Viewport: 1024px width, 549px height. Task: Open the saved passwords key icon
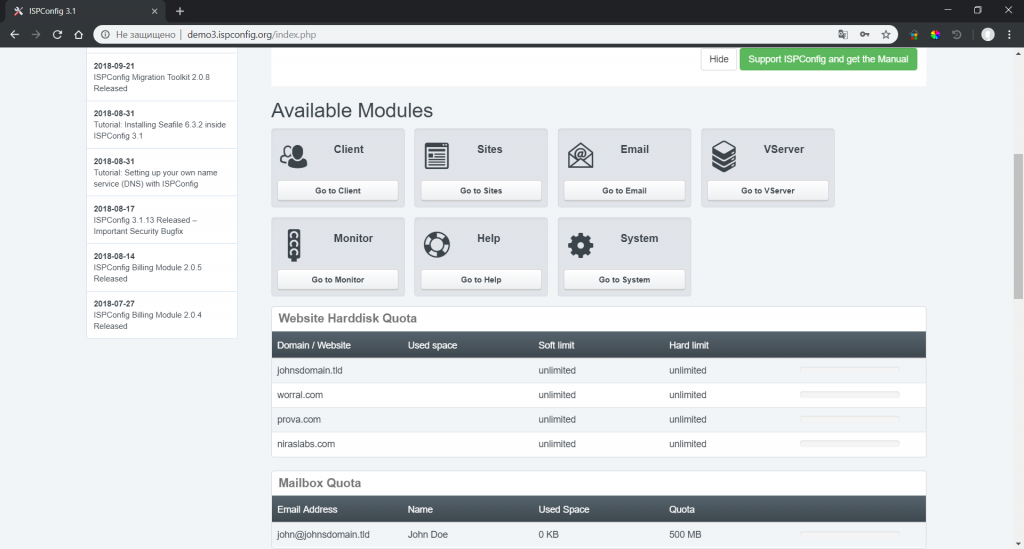(865, 35)
